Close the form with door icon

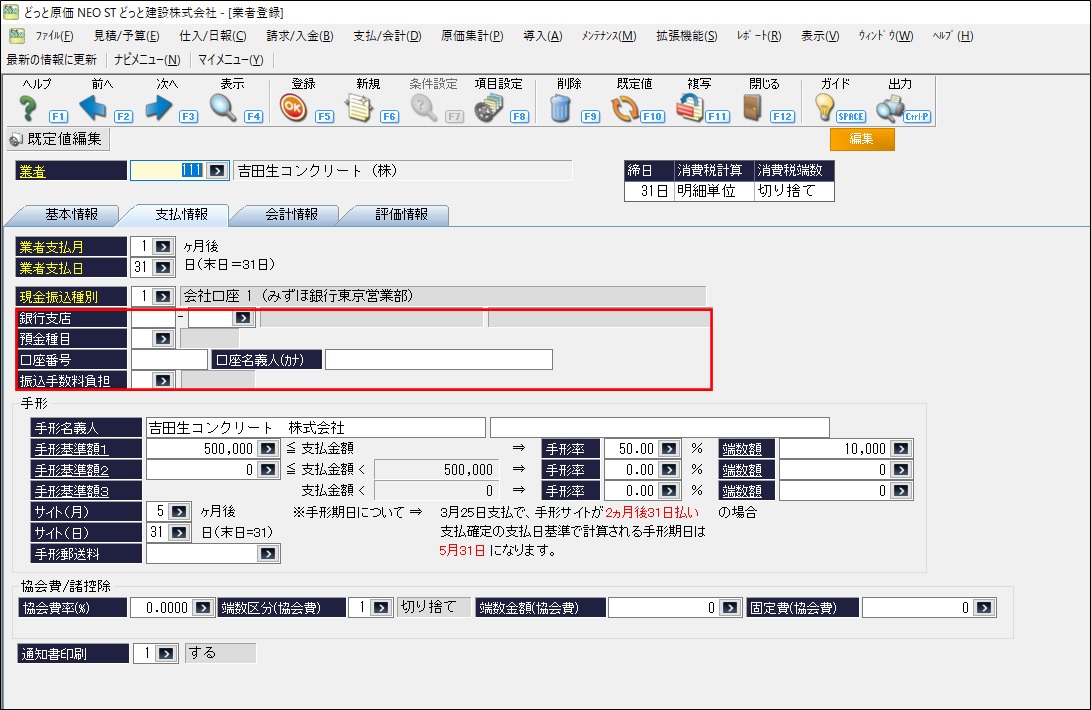754,107
